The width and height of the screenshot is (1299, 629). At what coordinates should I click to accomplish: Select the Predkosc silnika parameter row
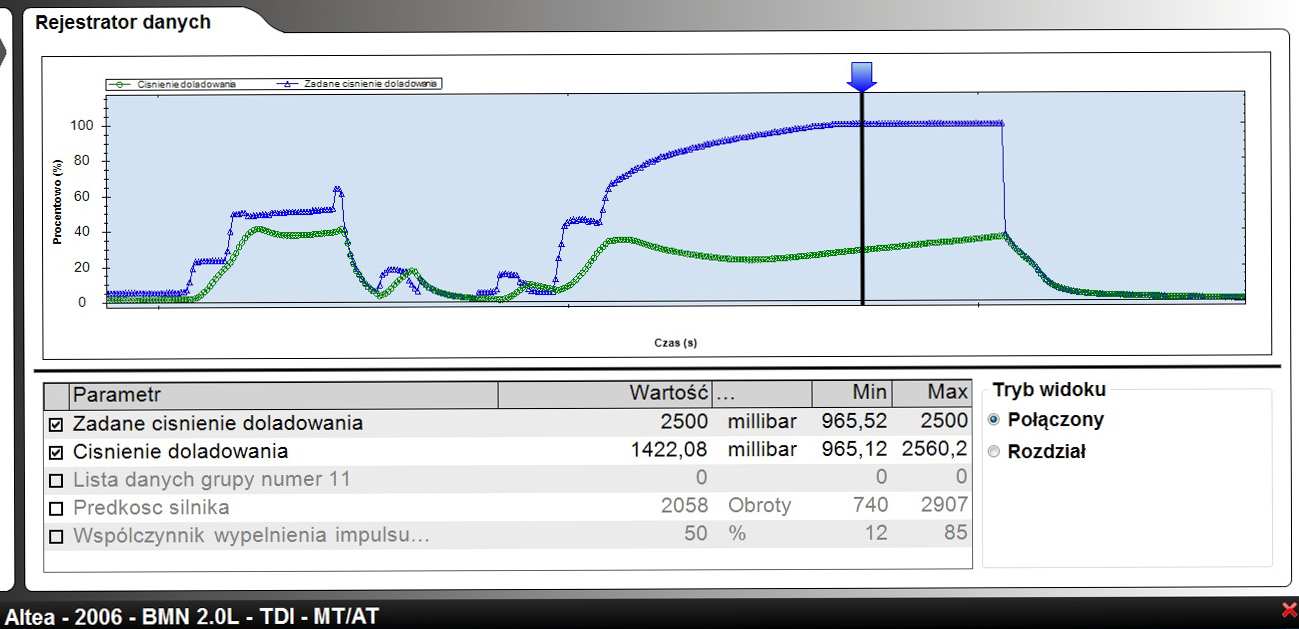coord(508,506)
